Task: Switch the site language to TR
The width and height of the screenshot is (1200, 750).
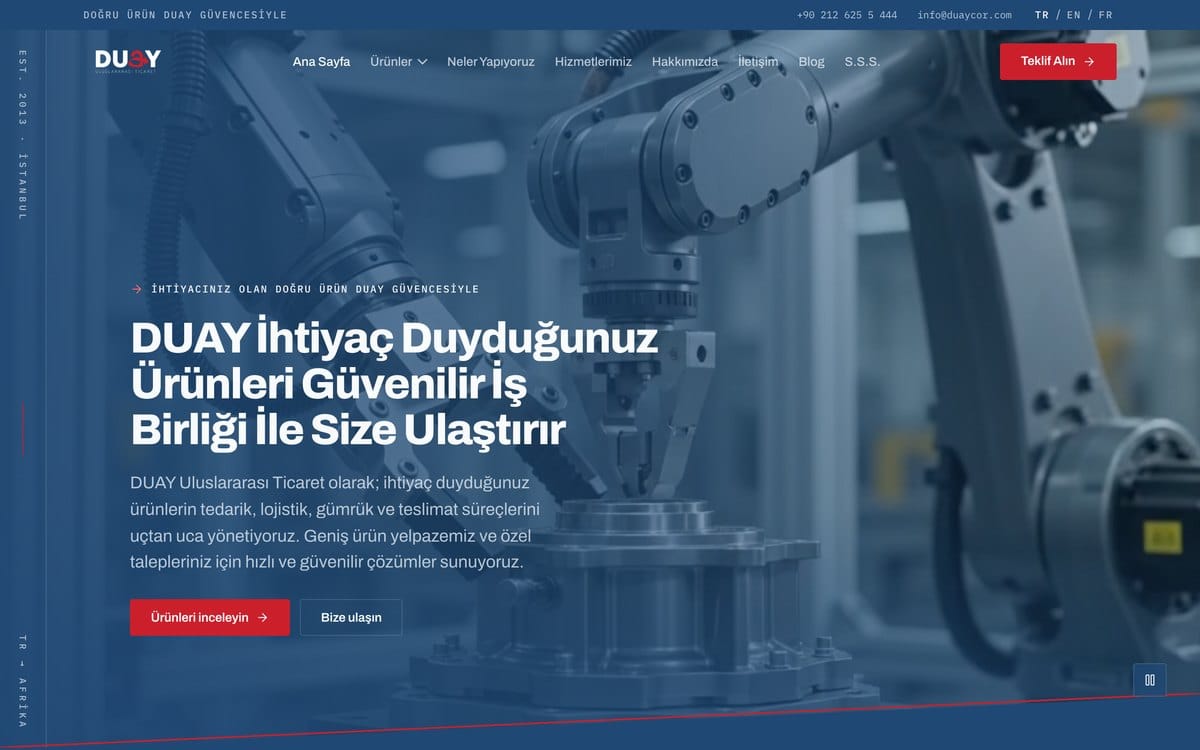Action: coord(1042,15)
